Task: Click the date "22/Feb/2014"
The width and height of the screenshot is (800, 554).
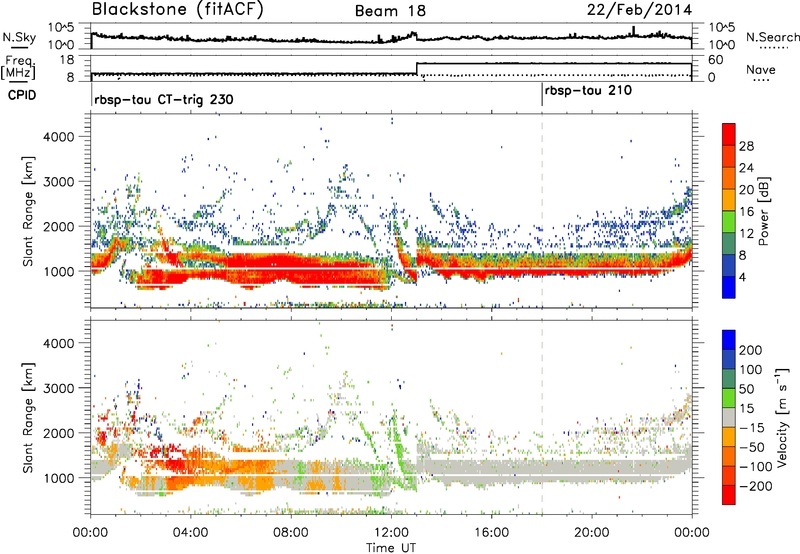Action: 639,10
